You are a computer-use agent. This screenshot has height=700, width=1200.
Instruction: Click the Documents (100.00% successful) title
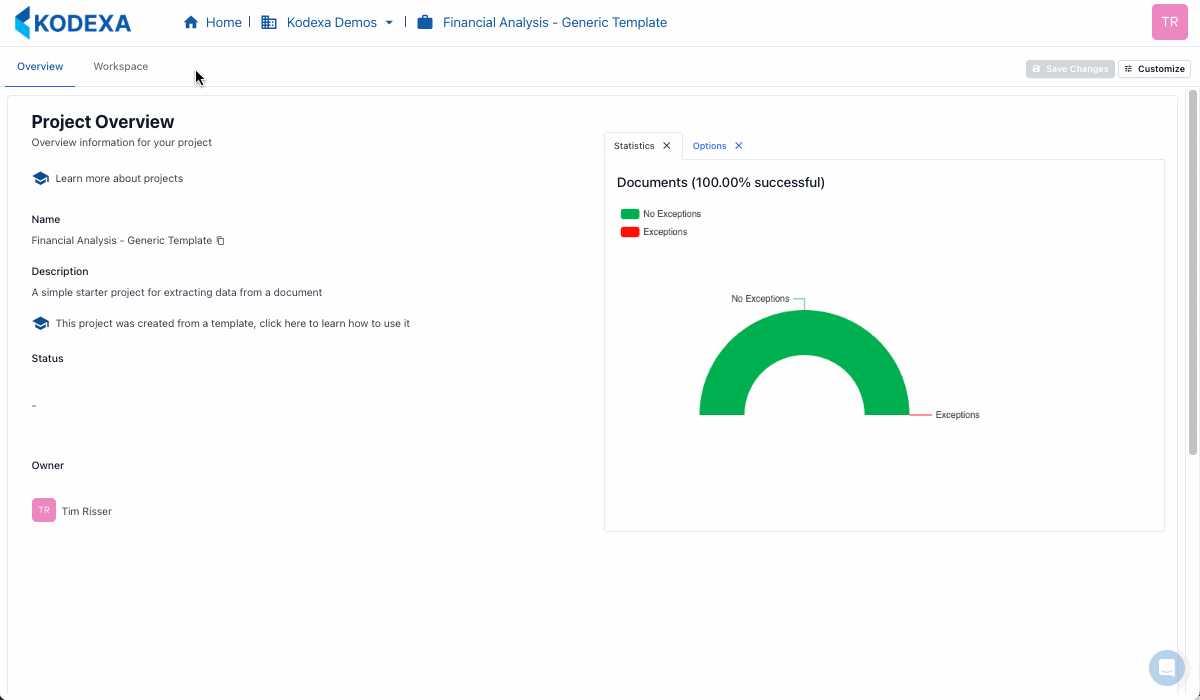click(721, 182)
